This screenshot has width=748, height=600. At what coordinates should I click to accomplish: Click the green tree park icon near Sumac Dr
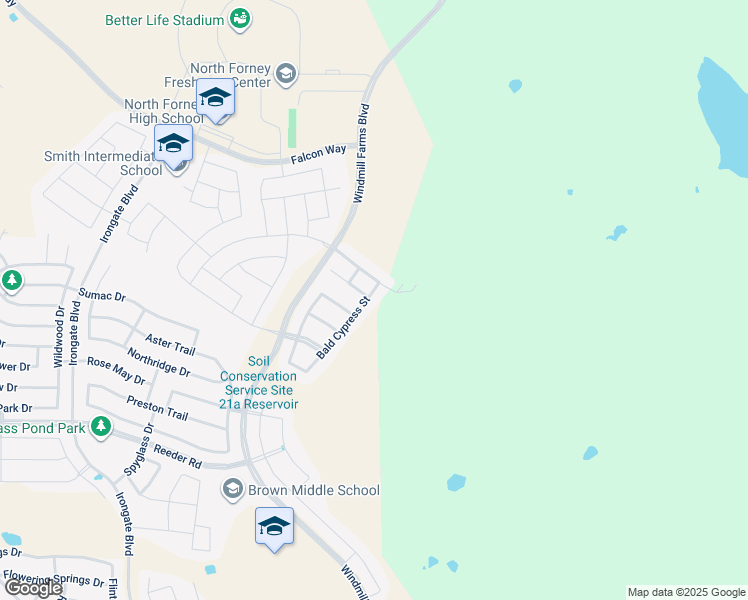[x=12, y=280]
